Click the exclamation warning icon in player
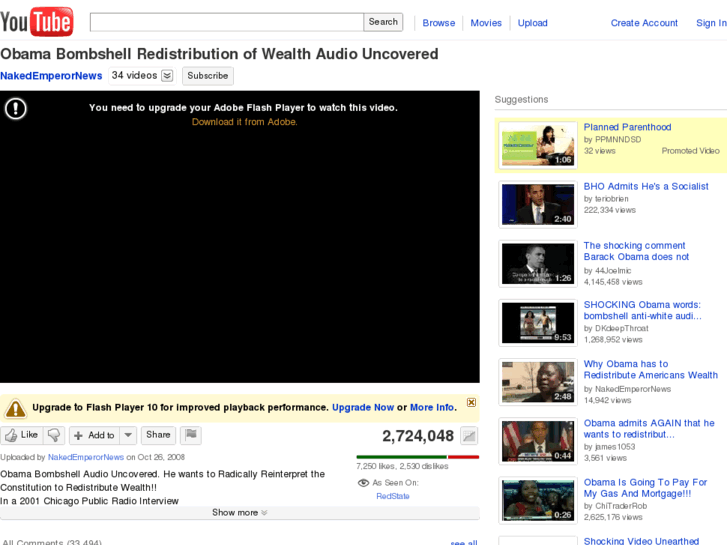The image size is (727, 545). click(x=16, y=109)
